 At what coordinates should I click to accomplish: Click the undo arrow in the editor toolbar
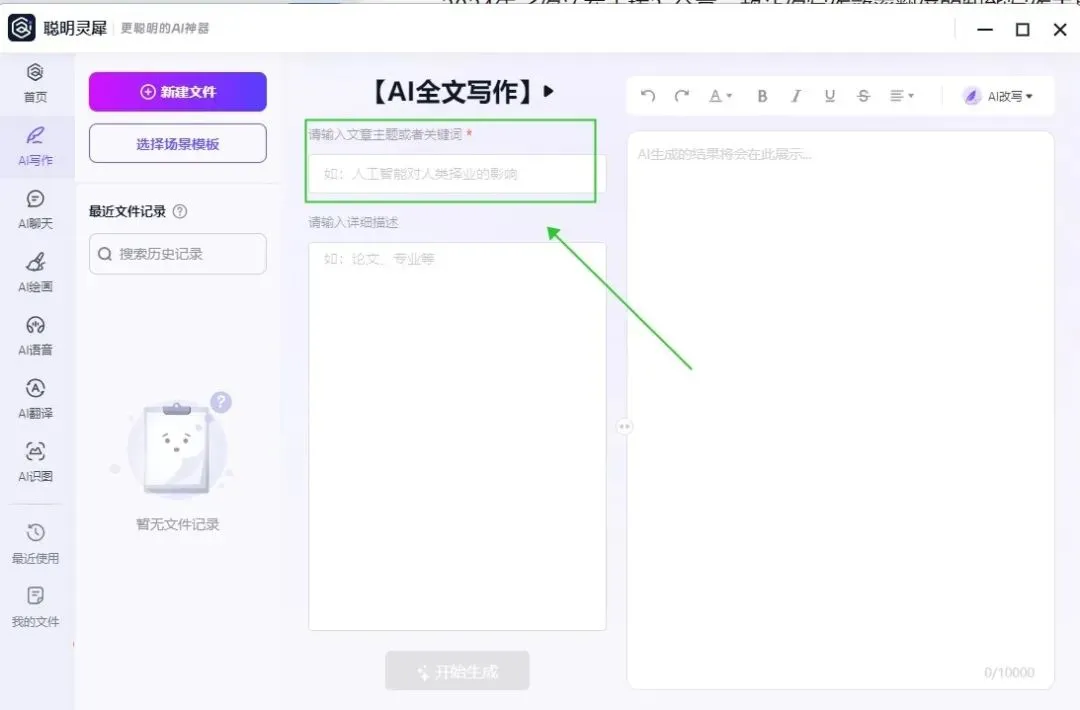click(648, 96)
